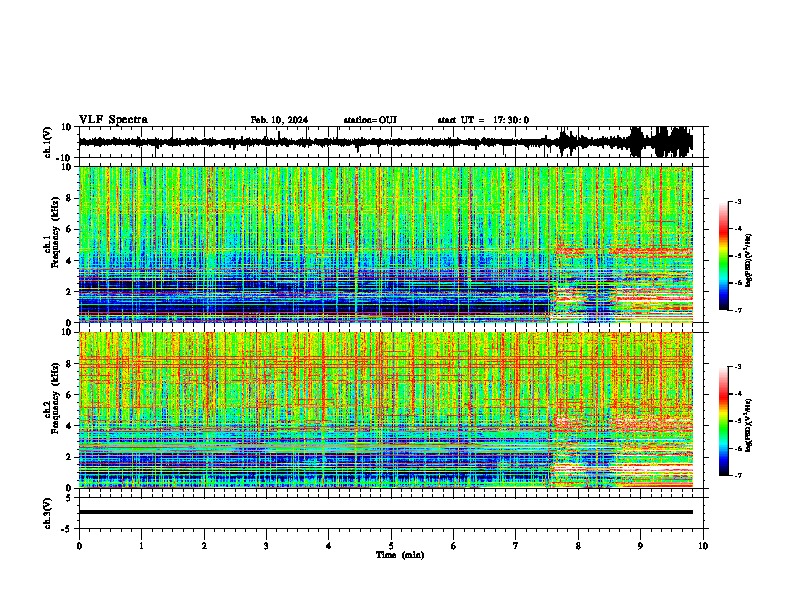Click the -3 label on ch.2 color bar
The width and height of the screenshot is (792, 612).
click(x=737, y=366)
